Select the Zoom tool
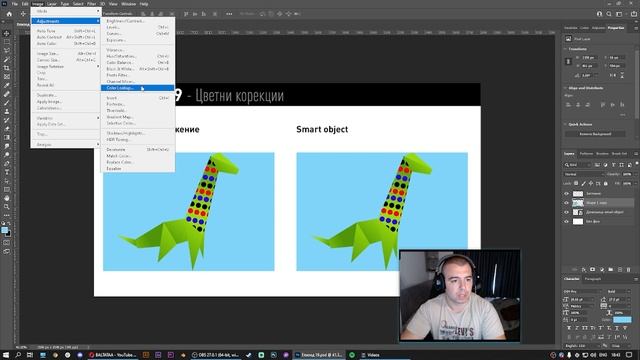Screen dimensions: 640x360 pyautogui.click(x=7, y=207)
